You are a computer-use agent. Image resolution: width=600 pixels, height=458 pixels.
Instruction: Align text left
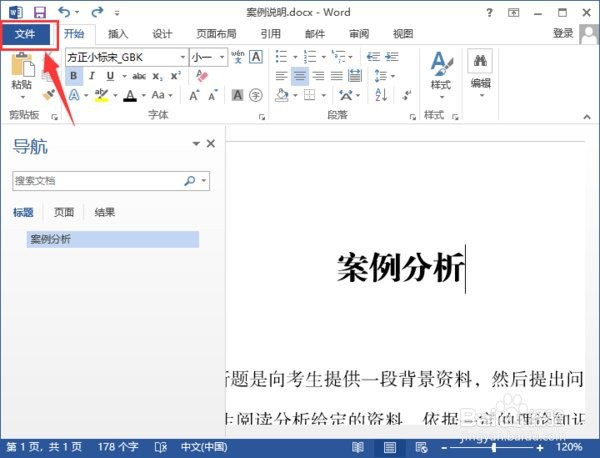[x=281, y=76]
